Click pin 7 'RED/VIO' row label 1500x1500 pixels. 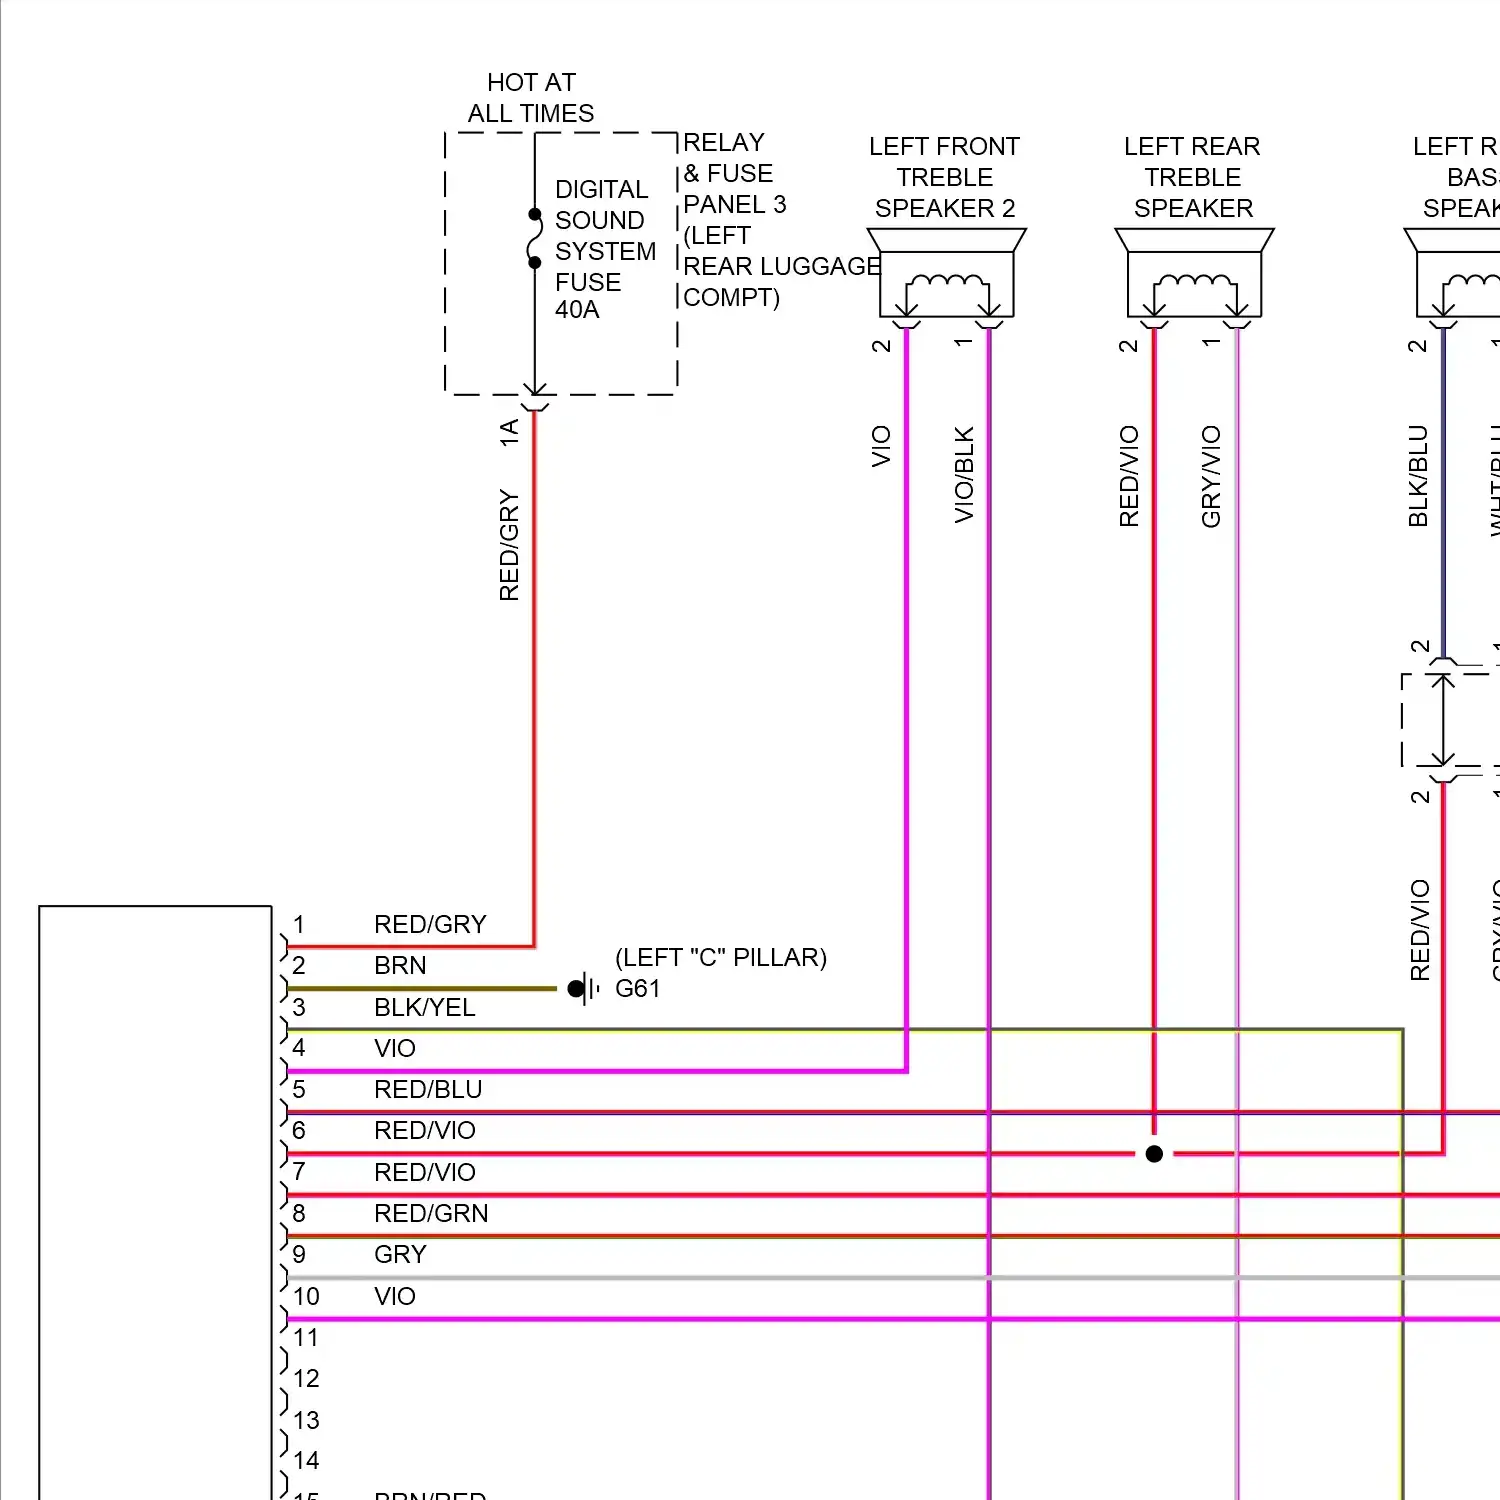pos(425,1172)
